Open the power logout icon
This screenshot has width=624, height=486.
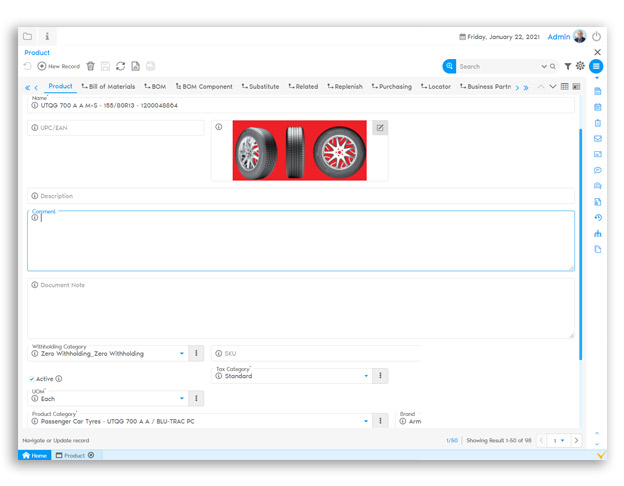point(597,37)
